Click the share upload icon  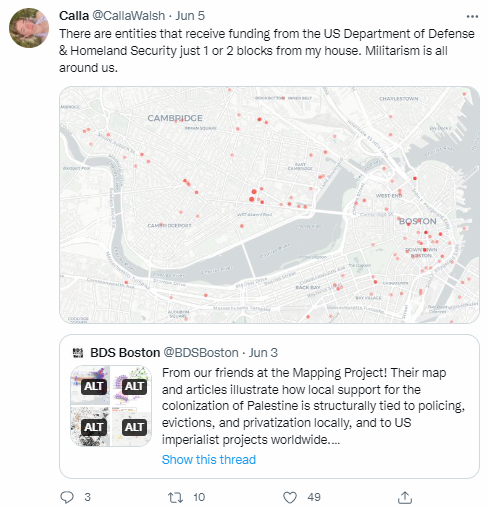pyautogui.click(x=405, y=497)
